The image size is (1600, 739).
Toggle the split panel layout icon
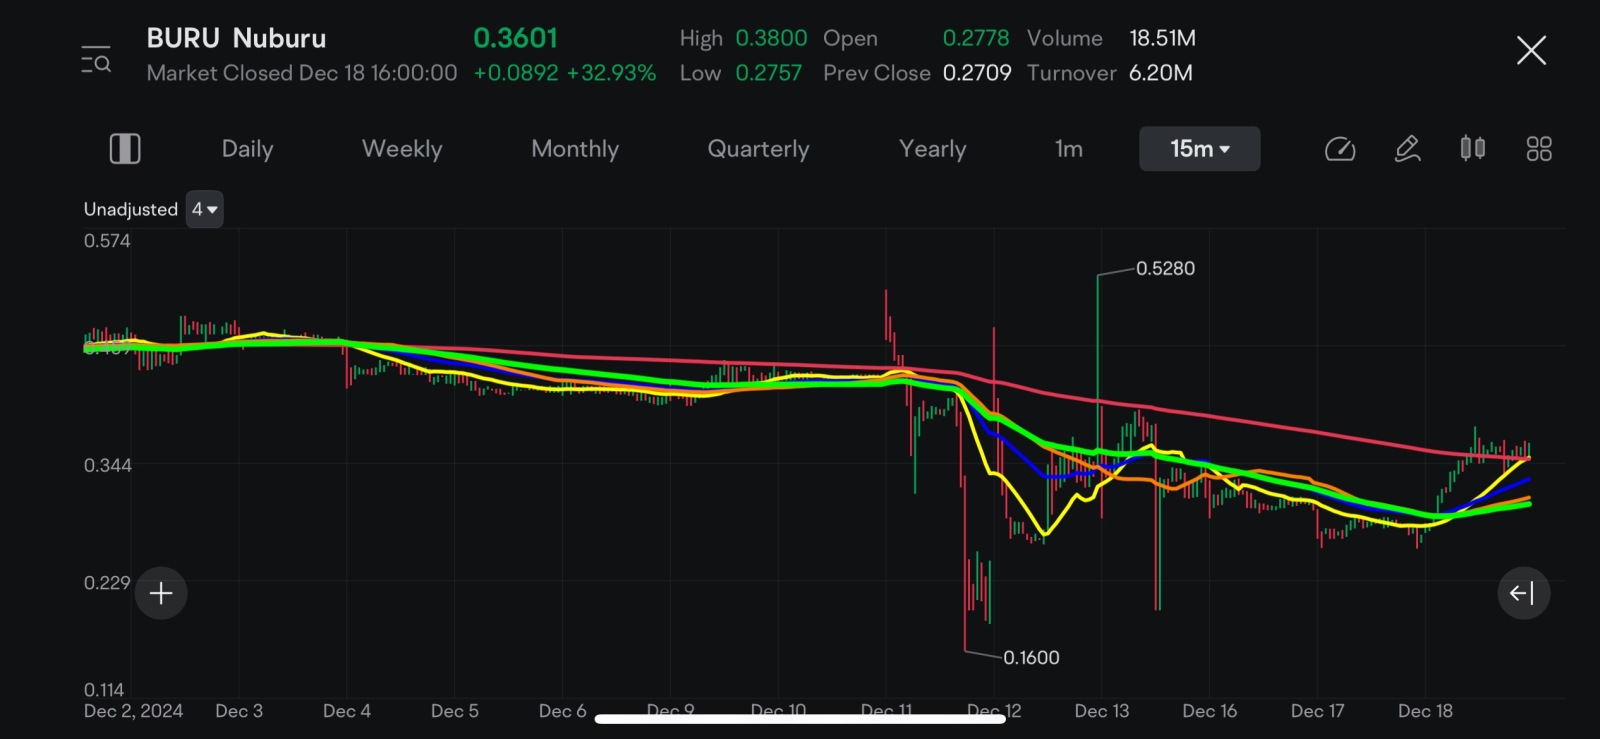(125, 149)
